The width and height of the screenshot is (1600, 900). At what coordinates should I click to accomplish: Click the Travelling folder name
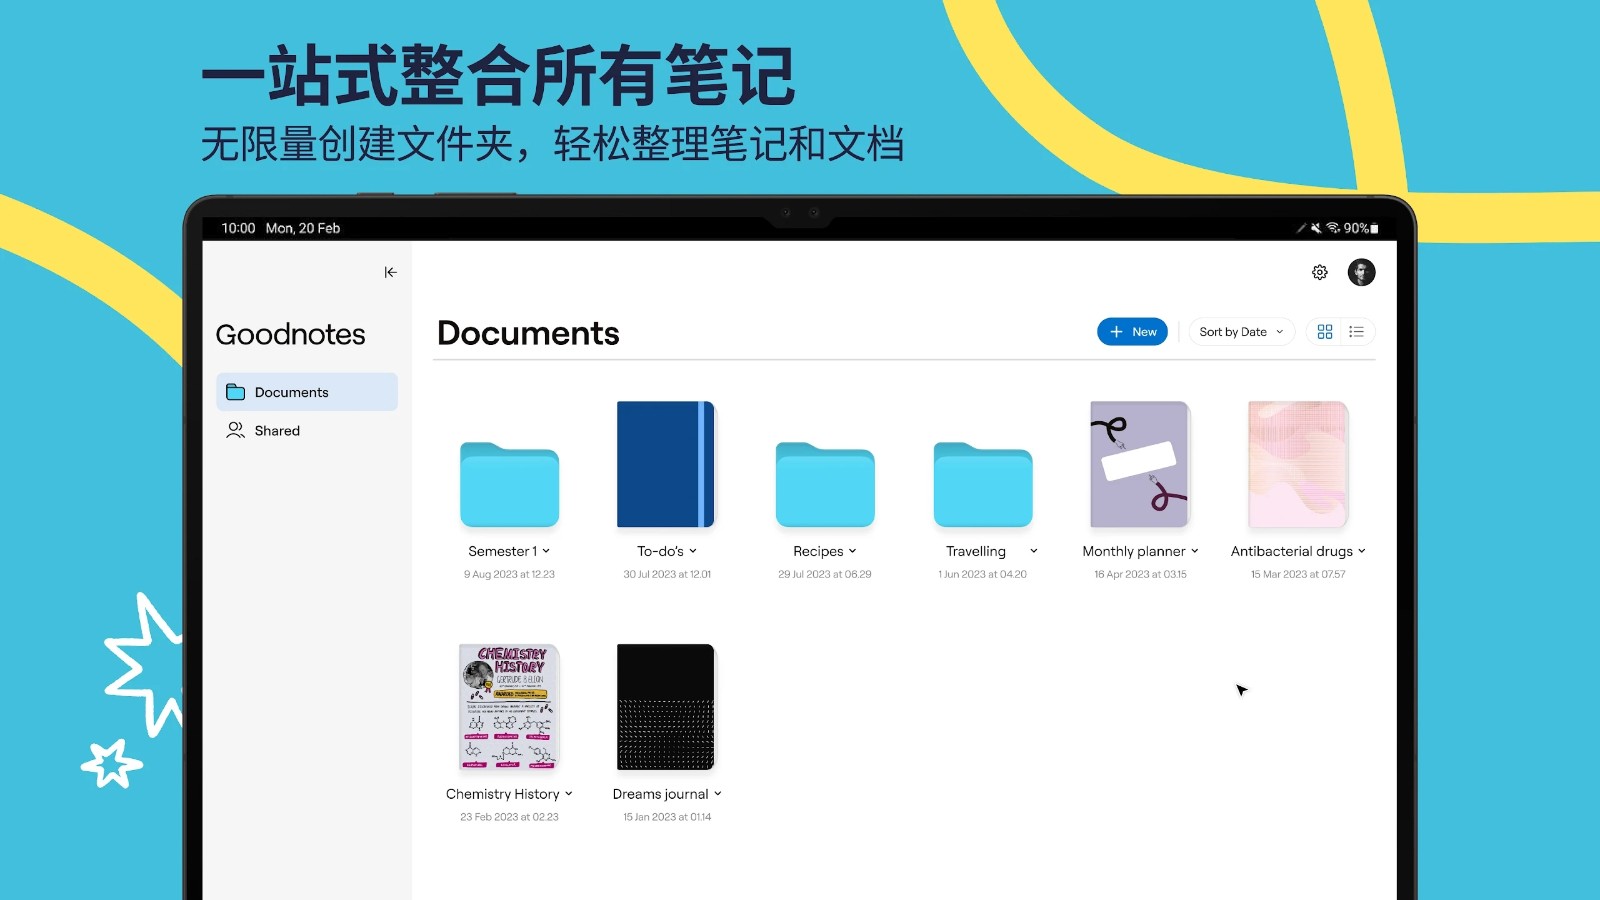[976, 551]
